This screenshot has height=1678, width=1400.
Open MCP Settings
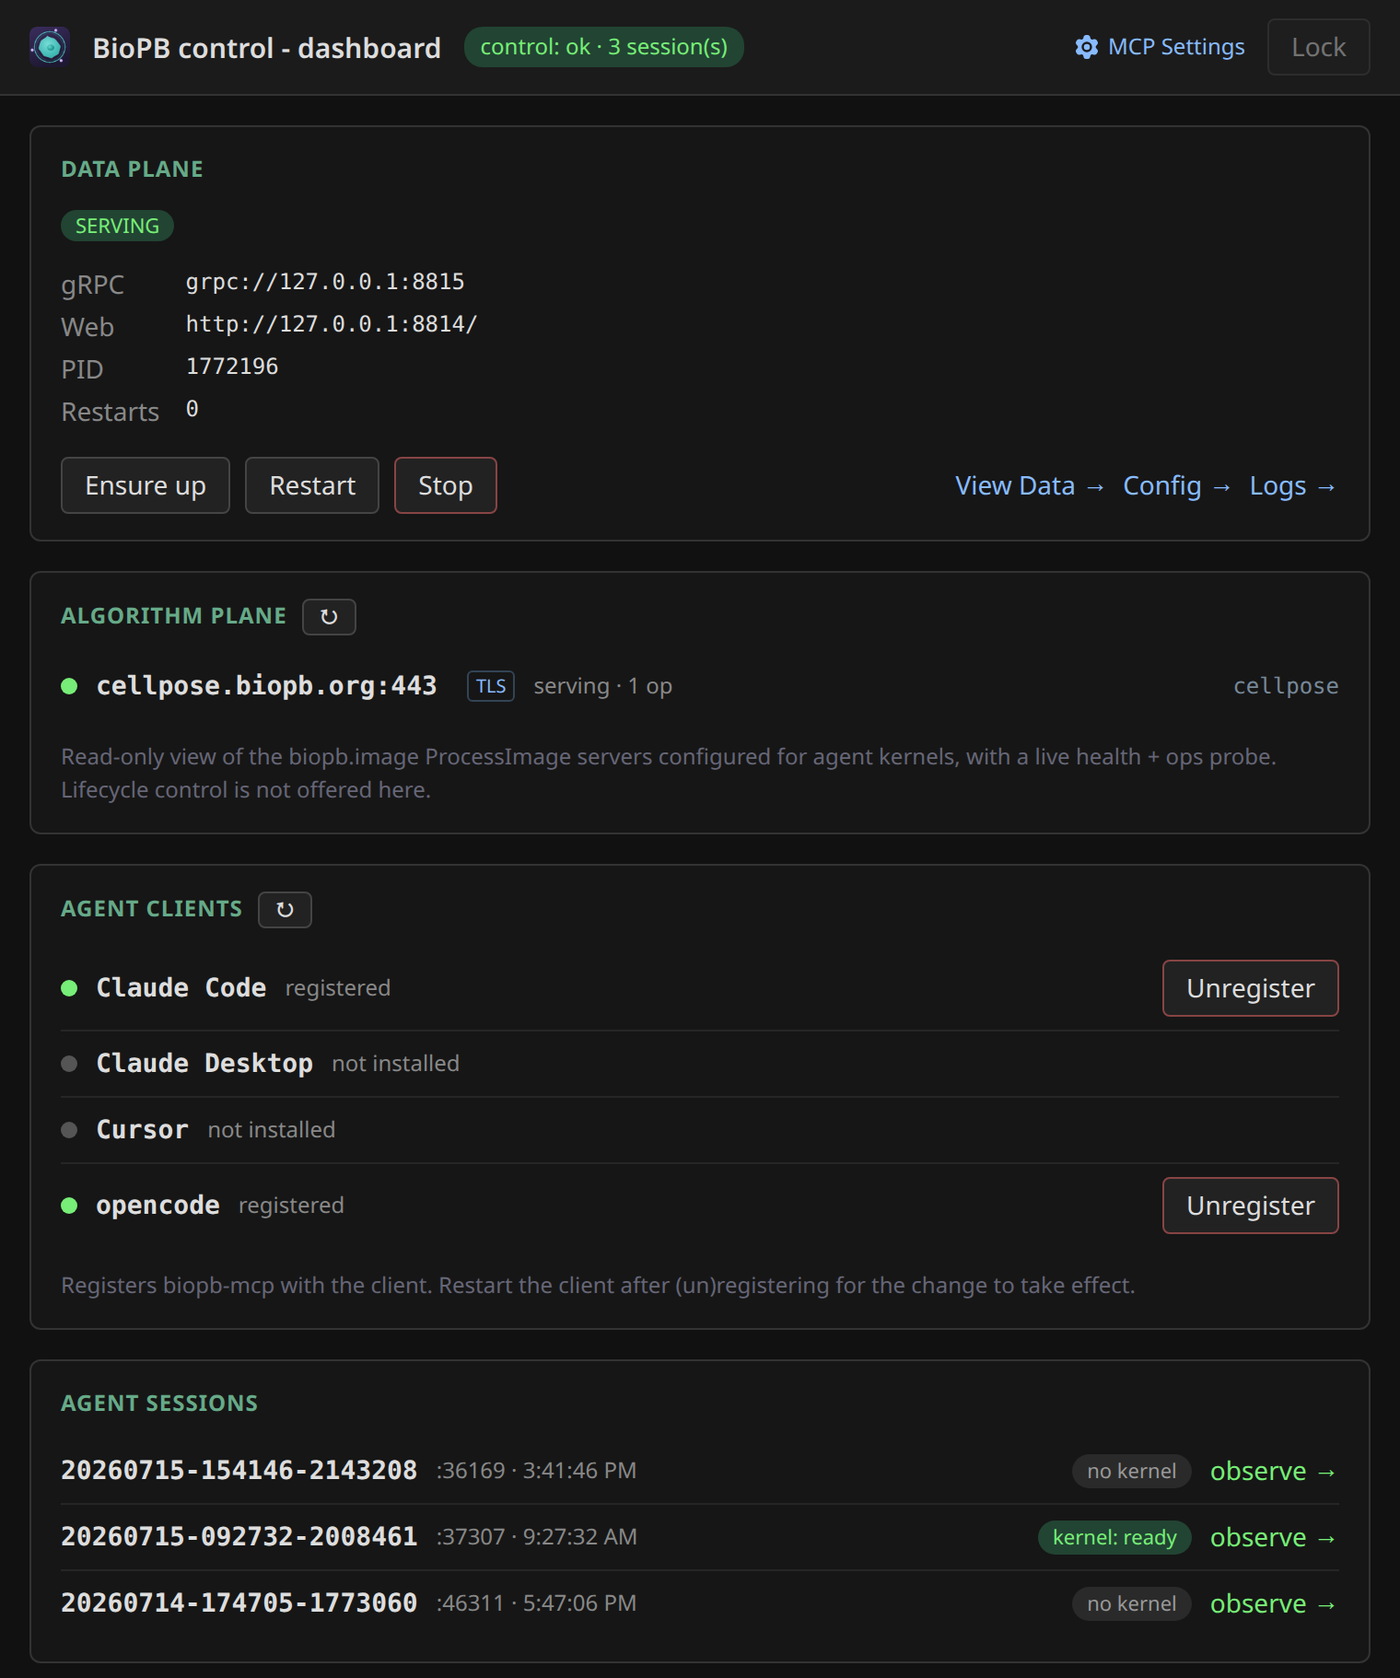coord(1160,47)
